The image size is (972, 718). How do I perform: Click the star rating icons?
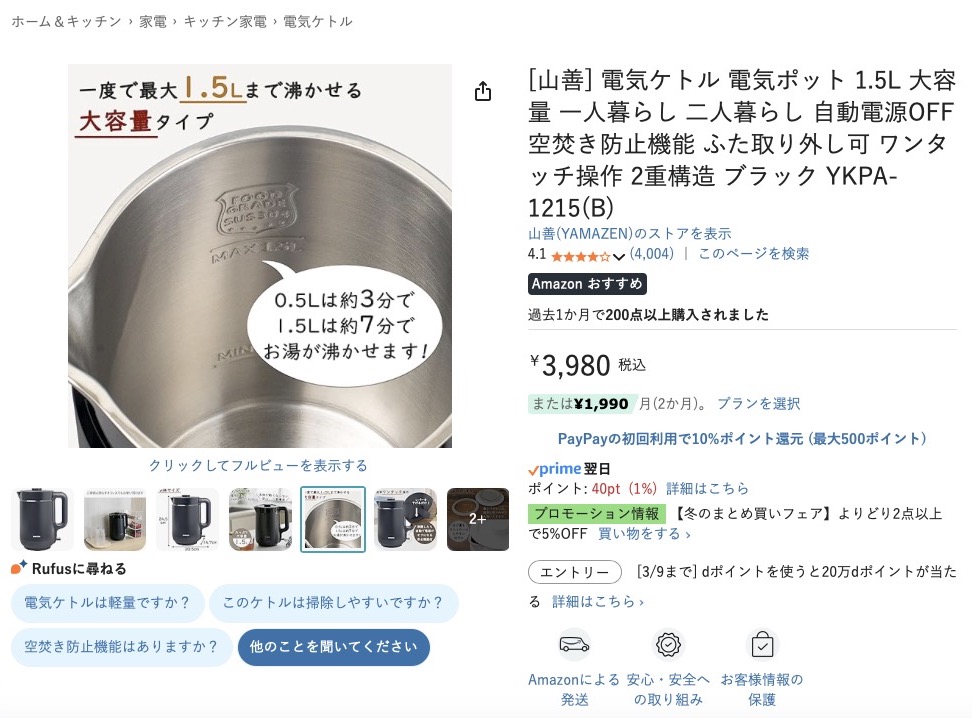[581, 255]
